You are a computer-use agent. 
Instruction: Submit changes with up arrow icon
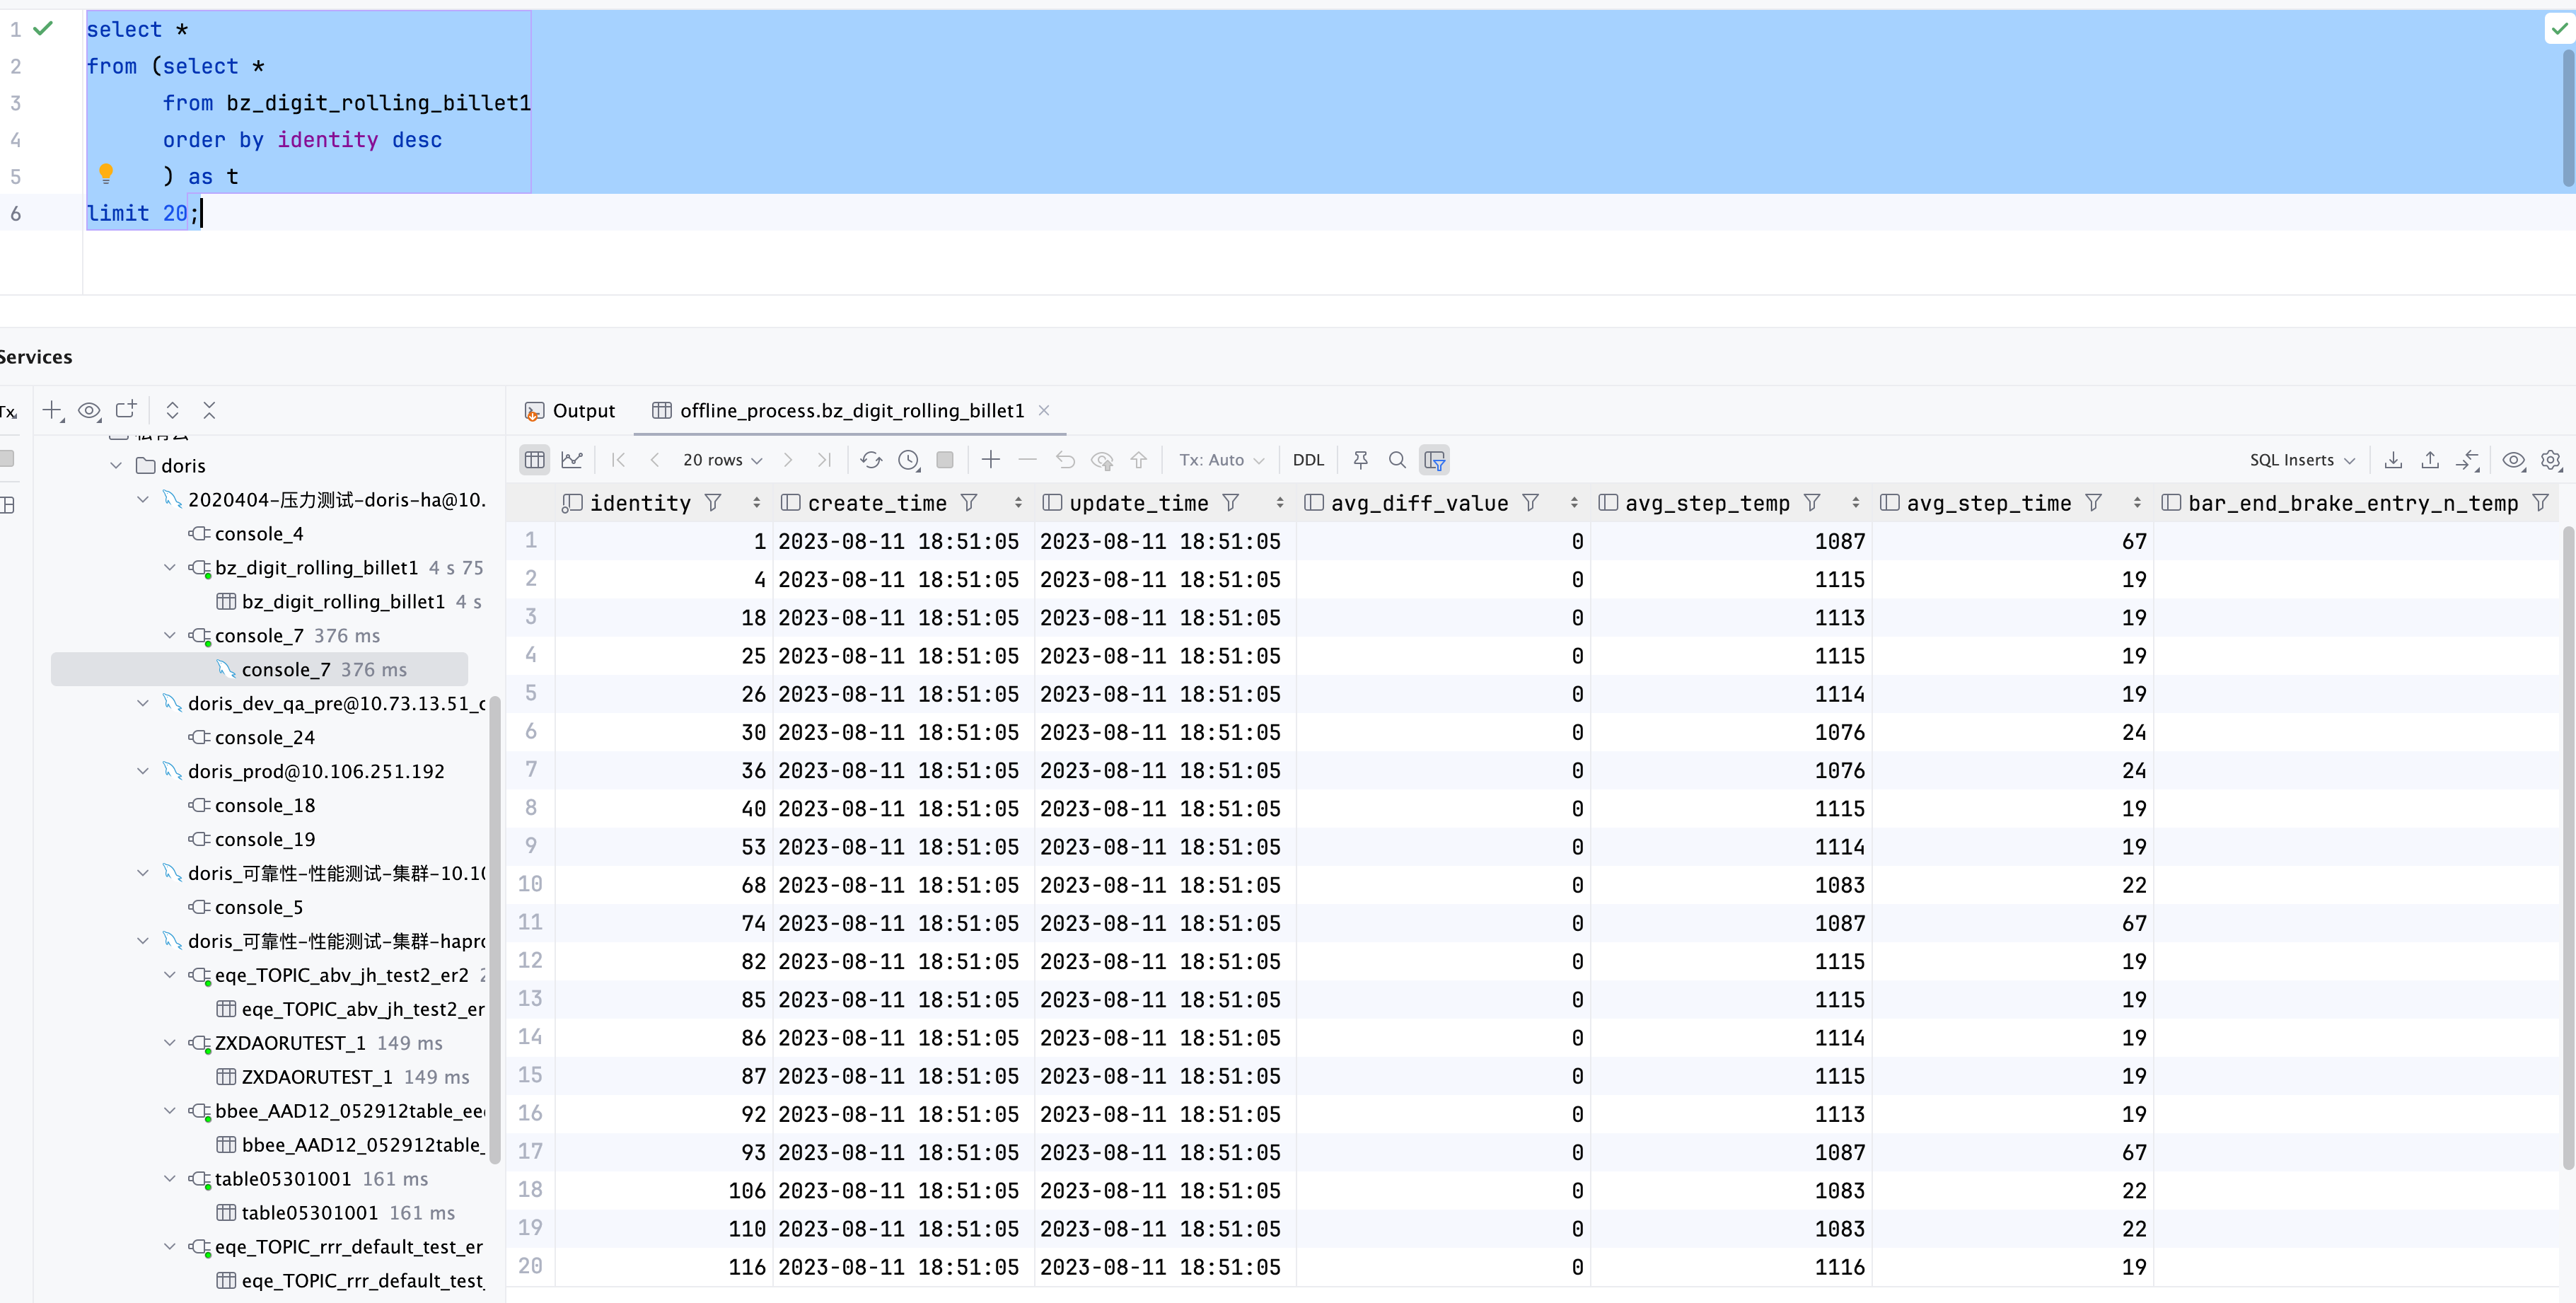[1139, 460]
